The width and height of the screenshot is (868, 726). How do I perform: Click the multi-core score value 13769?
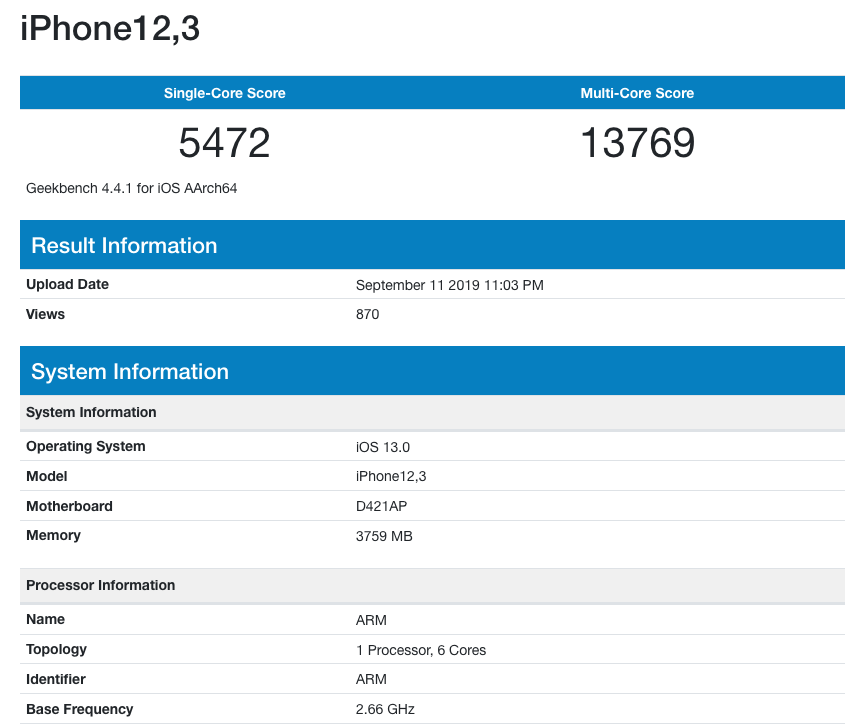pos(637,143)
